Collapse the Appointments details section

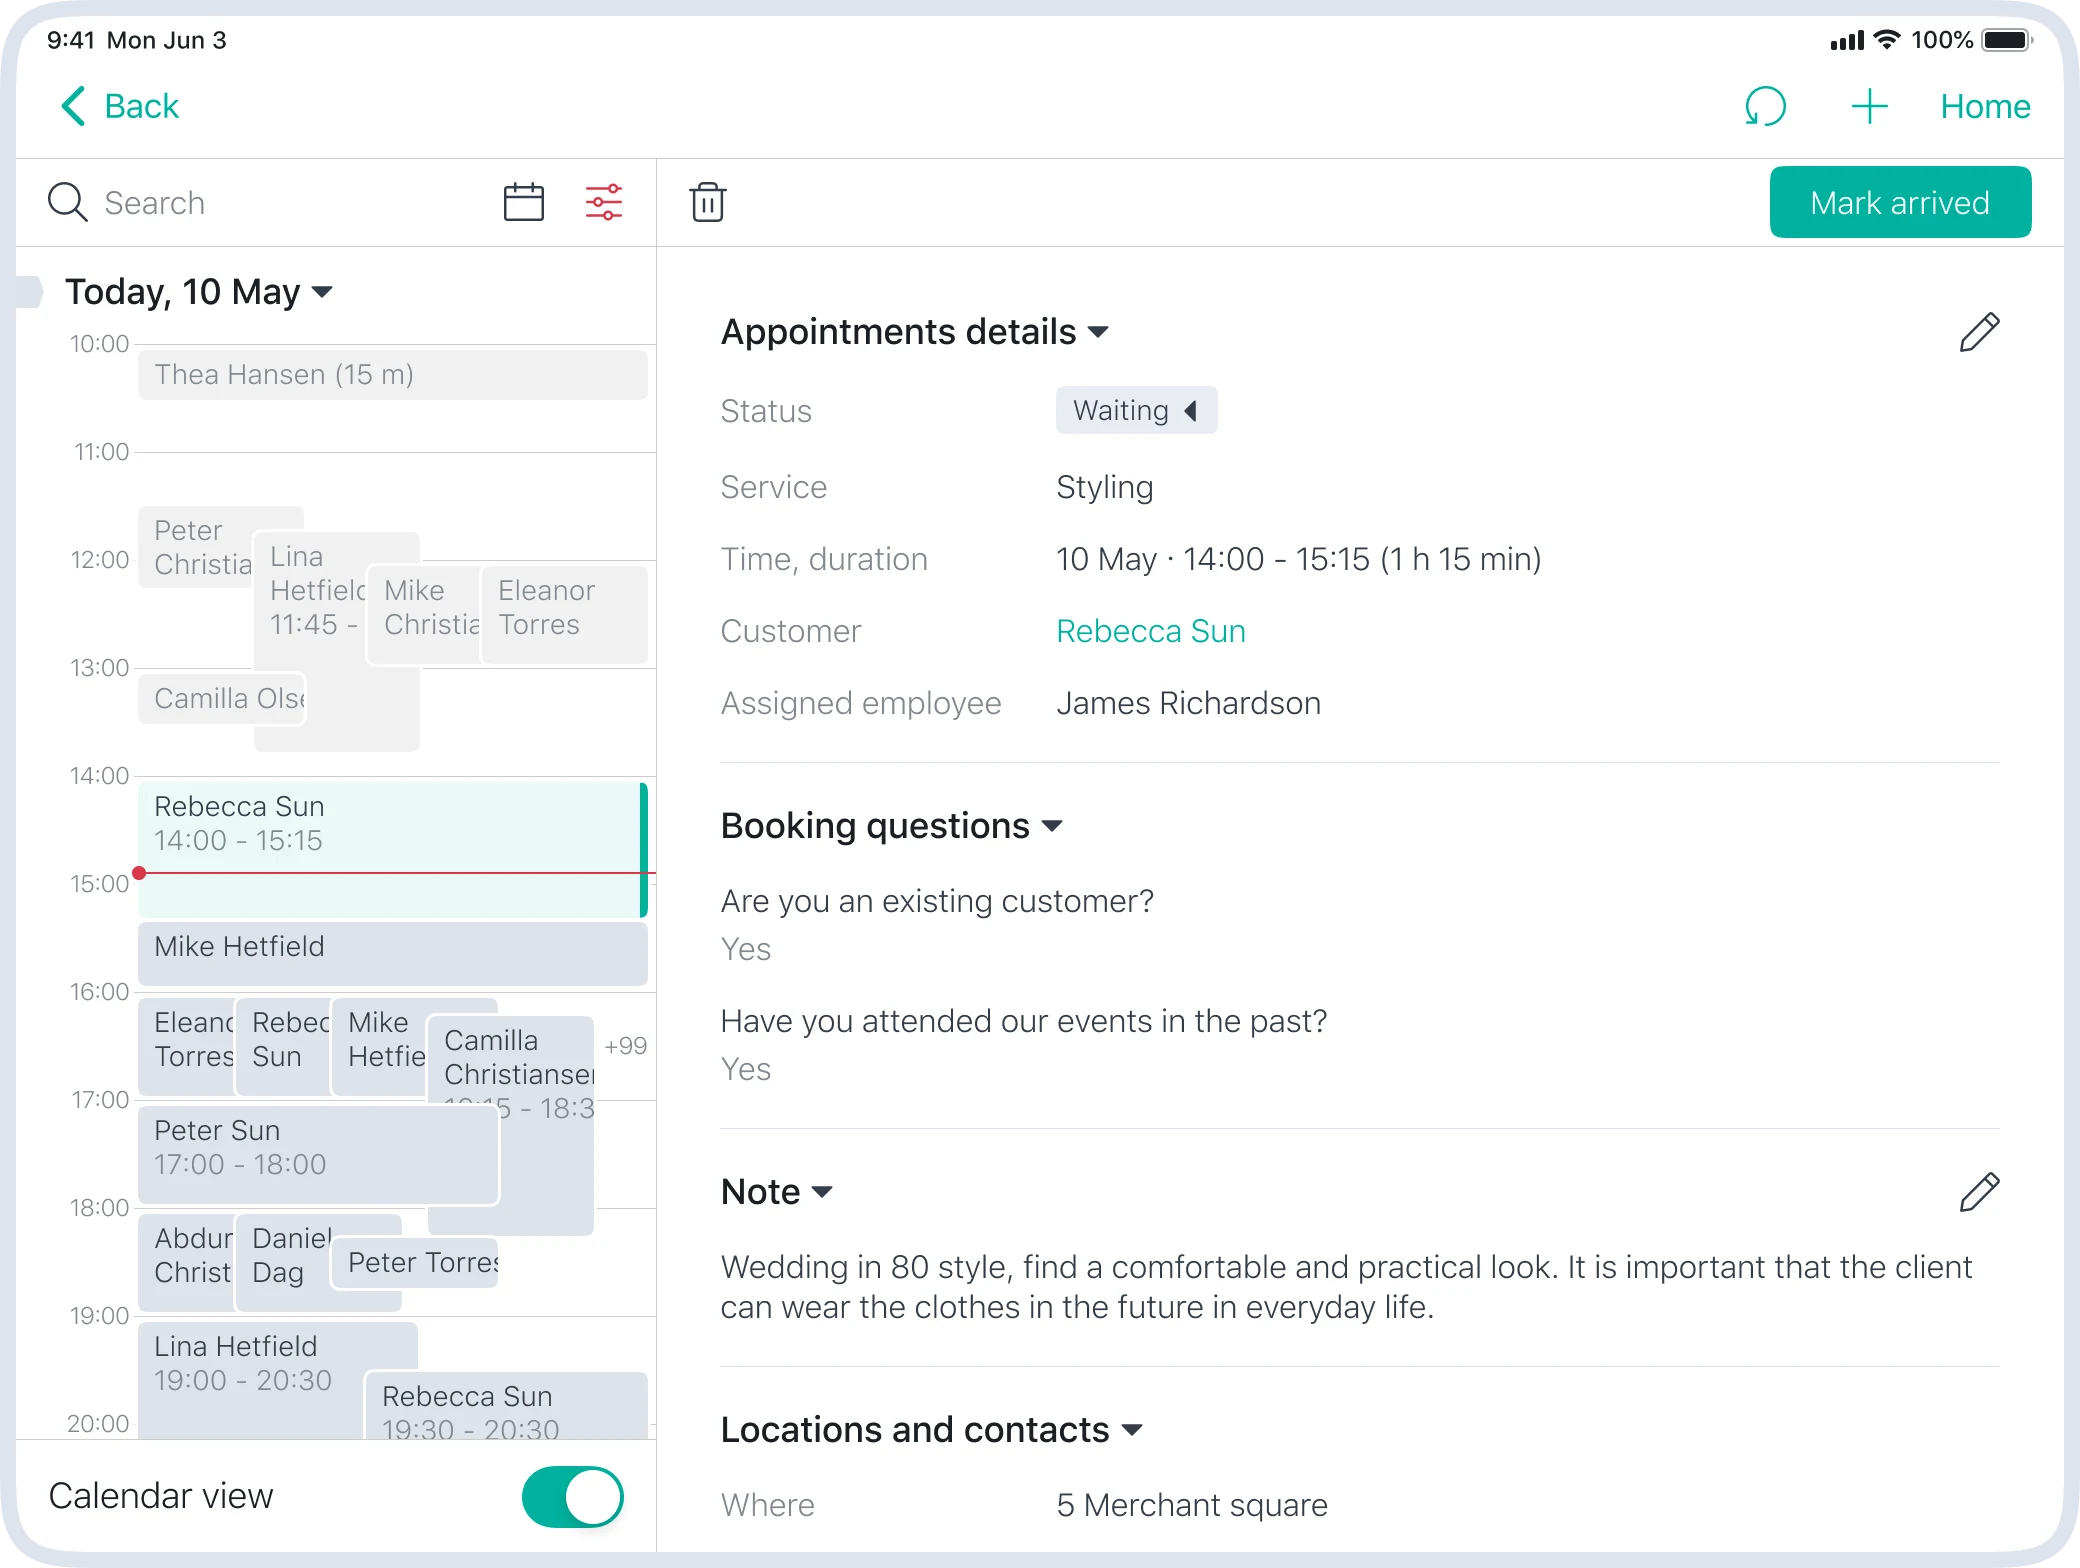pyautogui.click(x=915, y=332)
